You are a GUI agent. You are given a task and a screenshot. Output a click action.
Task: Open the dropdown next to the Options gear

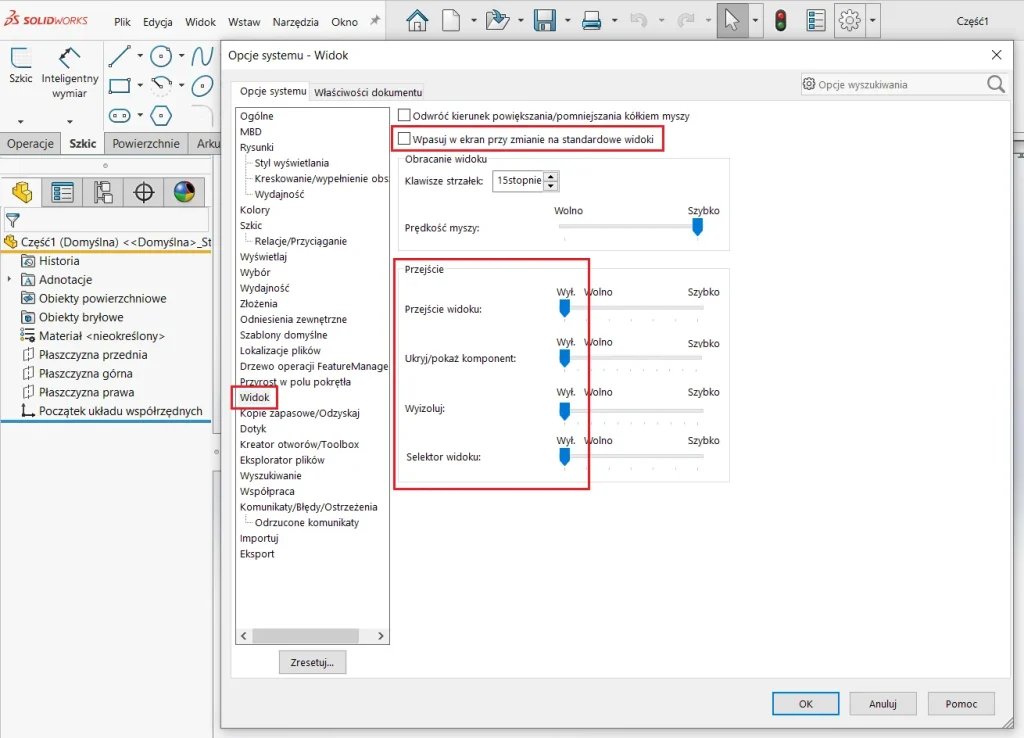[x=872, y=21]
